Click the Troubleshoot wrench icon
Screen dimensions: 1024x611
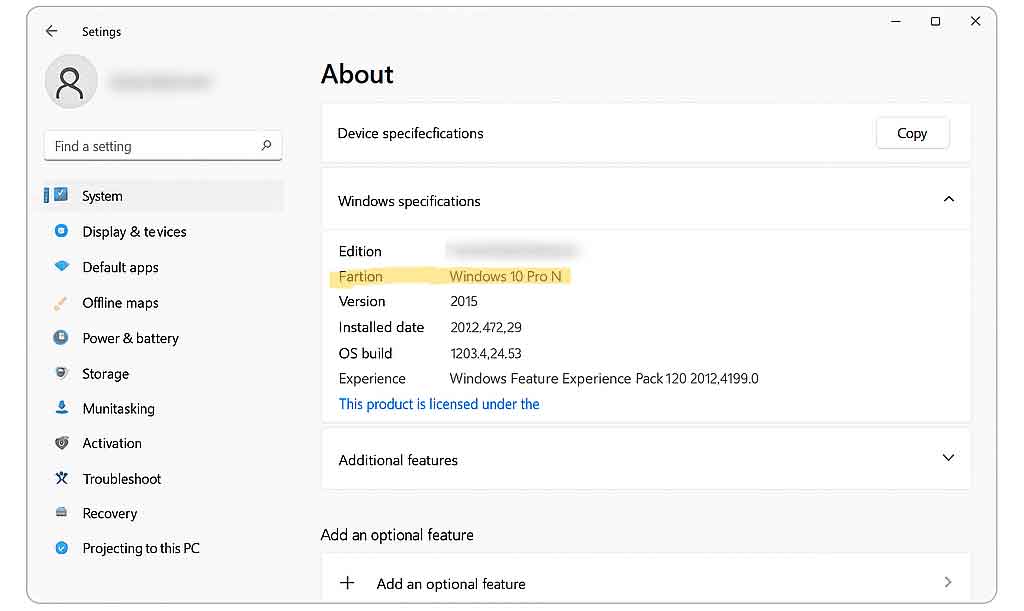pyautogui.click(x=61, y=478)
